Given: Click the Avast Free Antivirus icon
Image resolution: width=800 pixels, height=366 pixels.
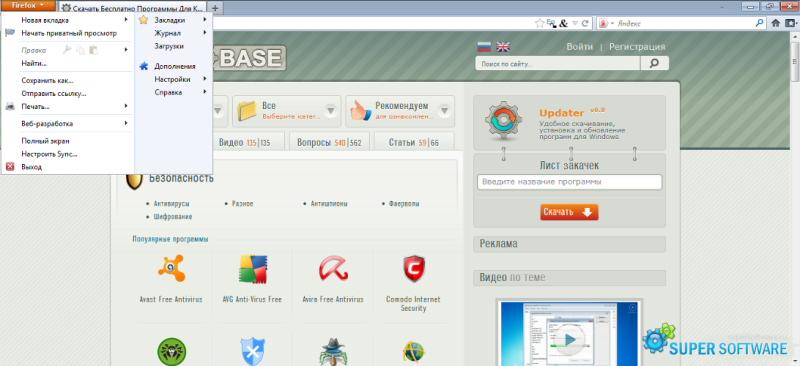Looking at the screenshot, I should click(170, 269).
